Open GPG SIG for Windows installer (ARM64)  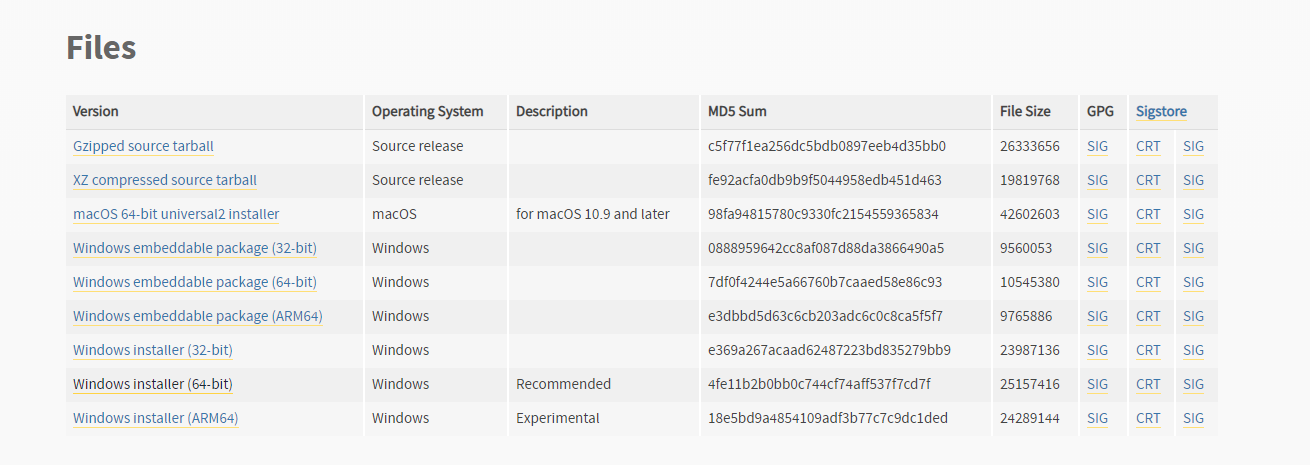tap(1097, 418)
